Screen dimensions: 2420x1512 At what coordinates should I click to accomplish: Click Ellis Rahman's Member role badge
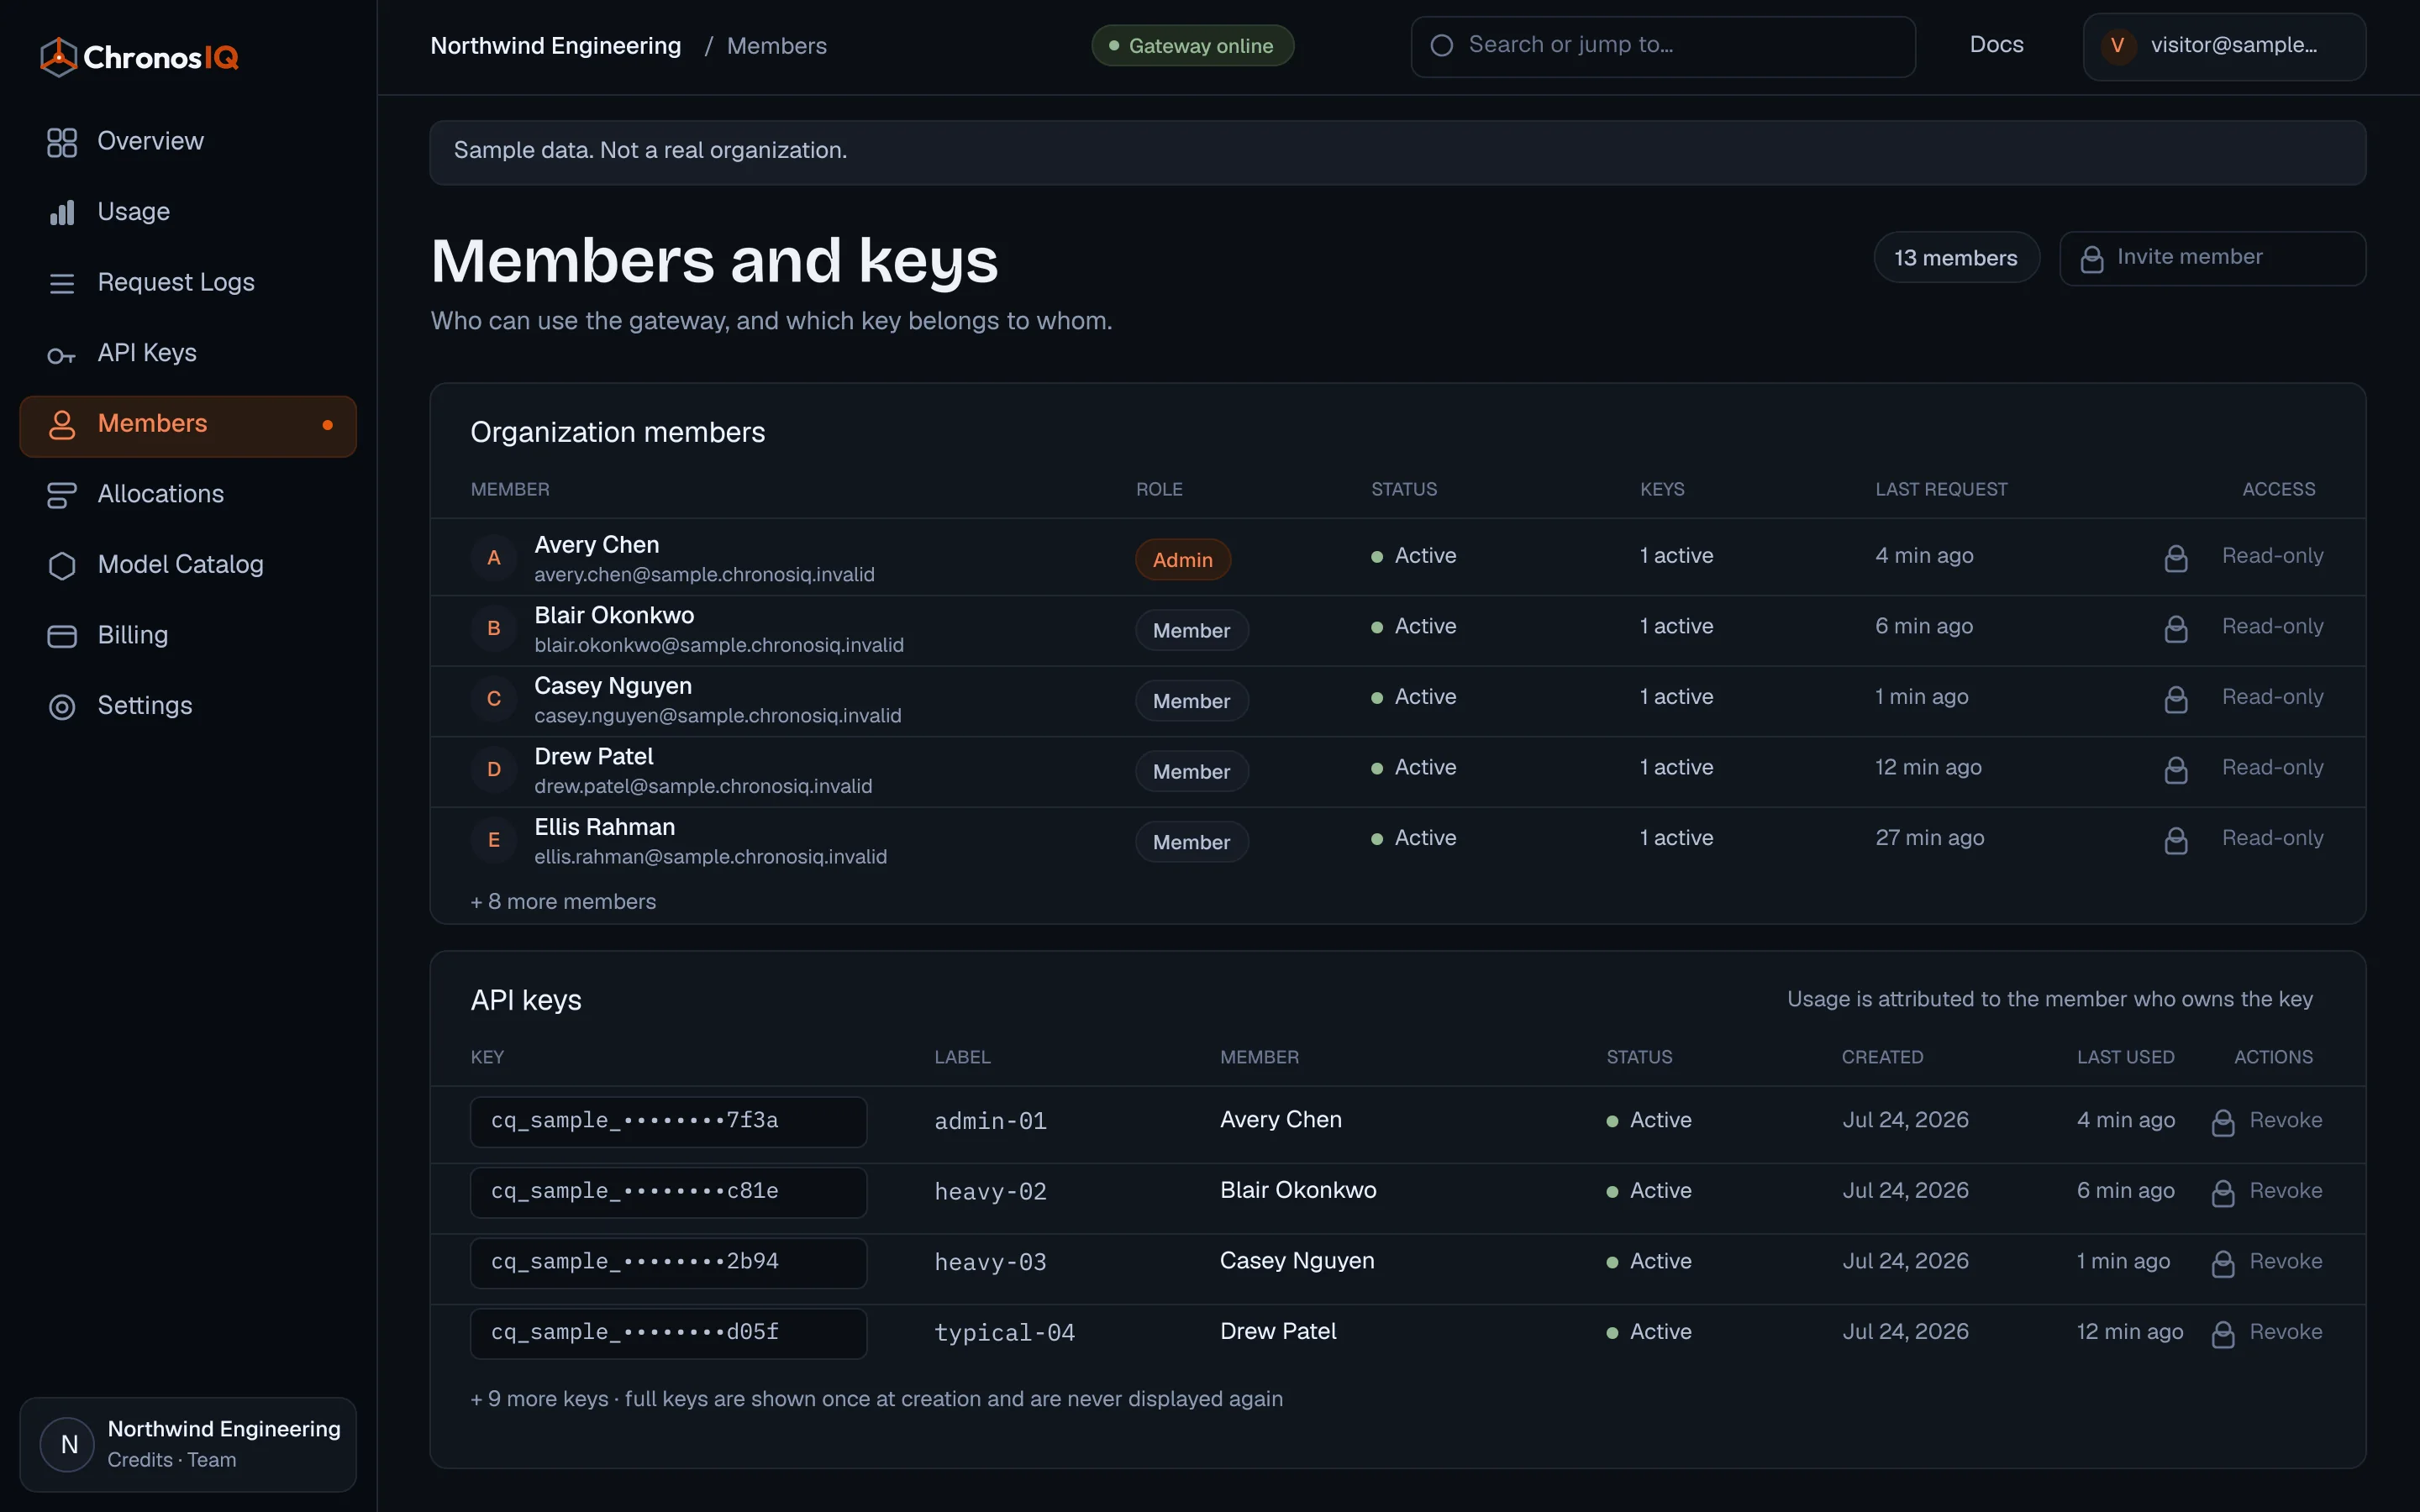point(1191,842)
